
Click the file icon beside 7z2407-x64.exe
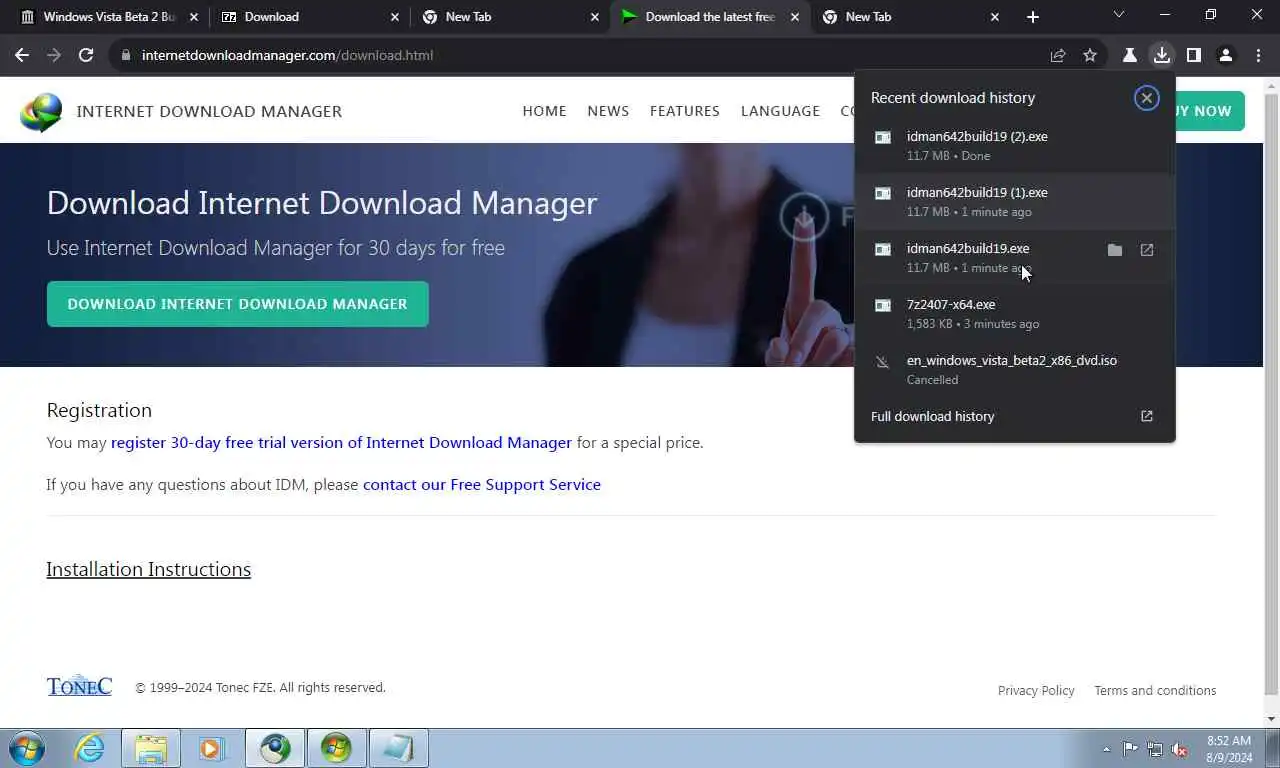point(883,306)
